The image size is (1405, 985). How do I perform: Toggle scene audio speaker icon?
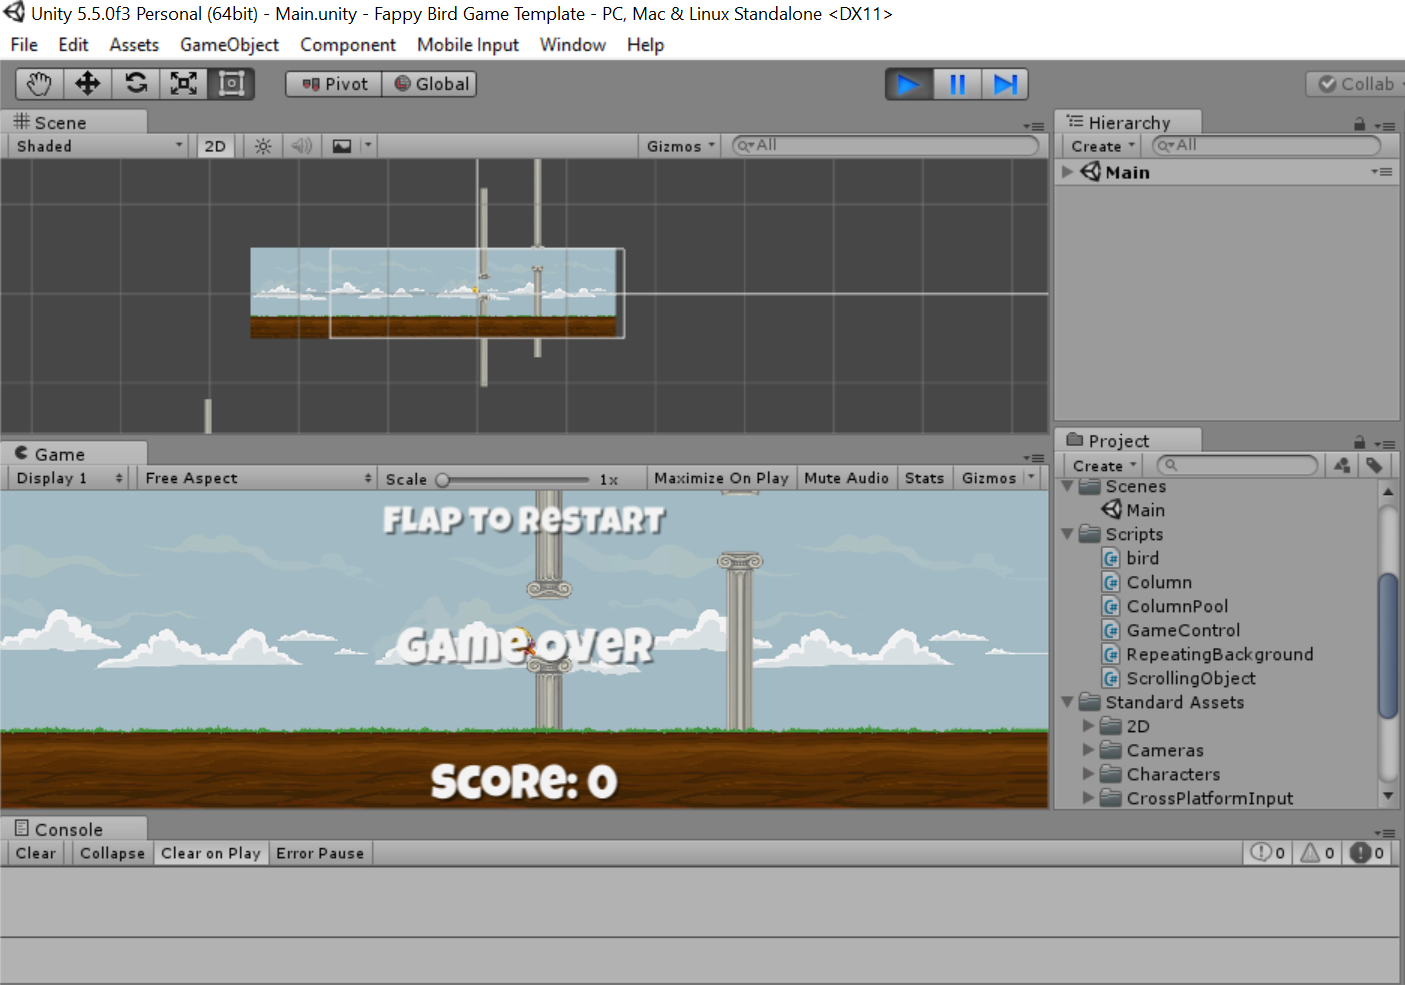302,146
